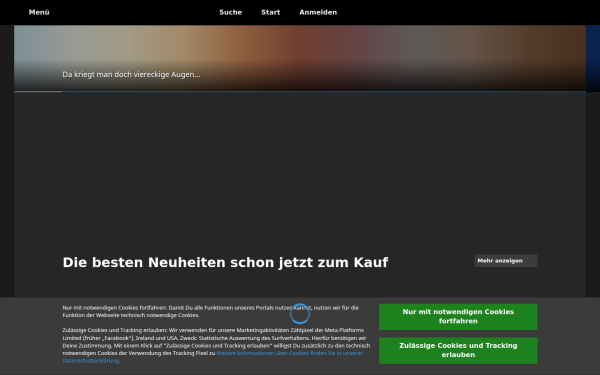The height and width of the screenshot is (375, 600).
Task: Open the Menü navigation item
Action: coord(39,12)
